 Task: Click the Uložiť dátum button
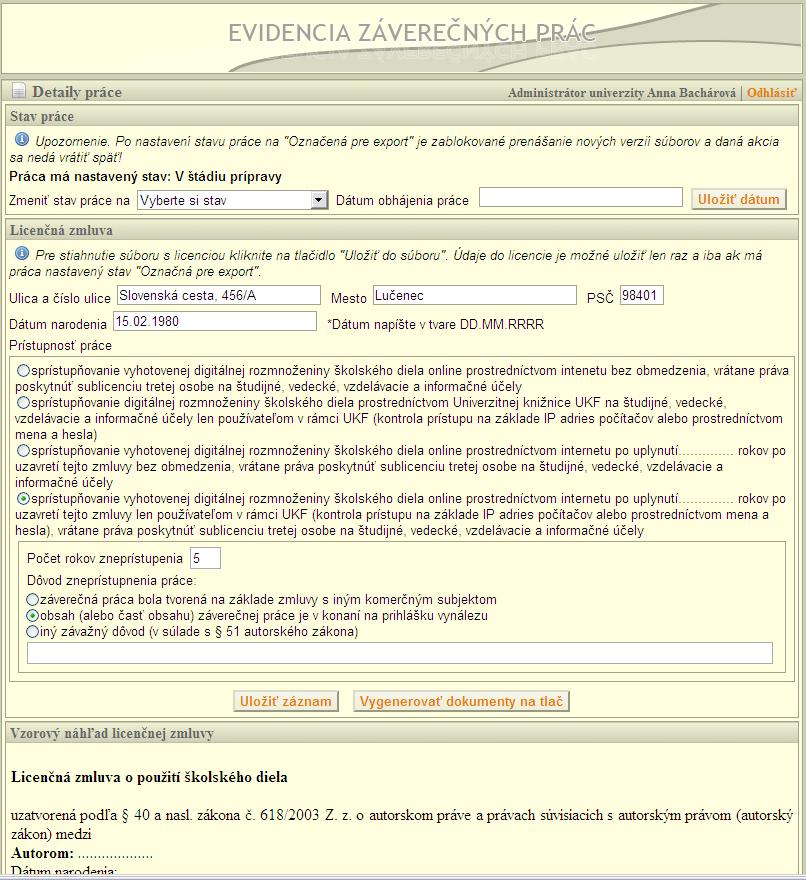coord(739,199)
